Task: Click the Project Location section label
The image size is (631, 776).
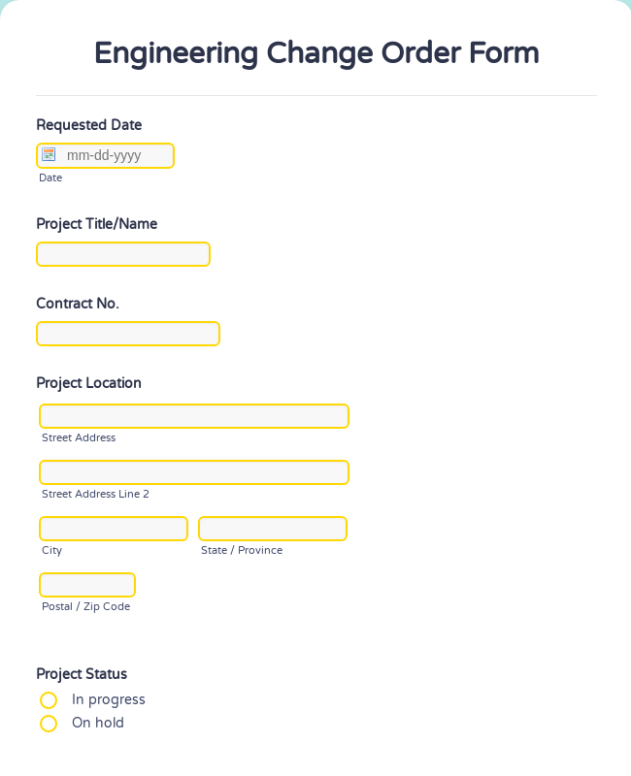Action: [x=89, y=383]
